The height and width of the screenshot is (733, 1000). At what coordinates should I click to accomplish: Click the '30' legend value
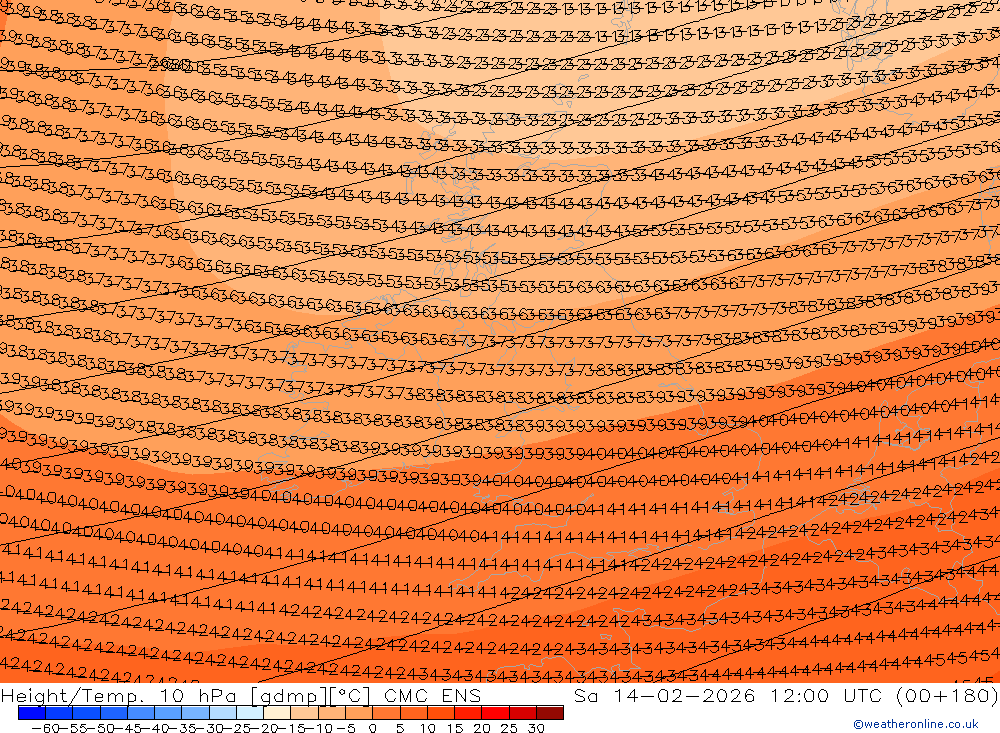click(x=536, y=728)
